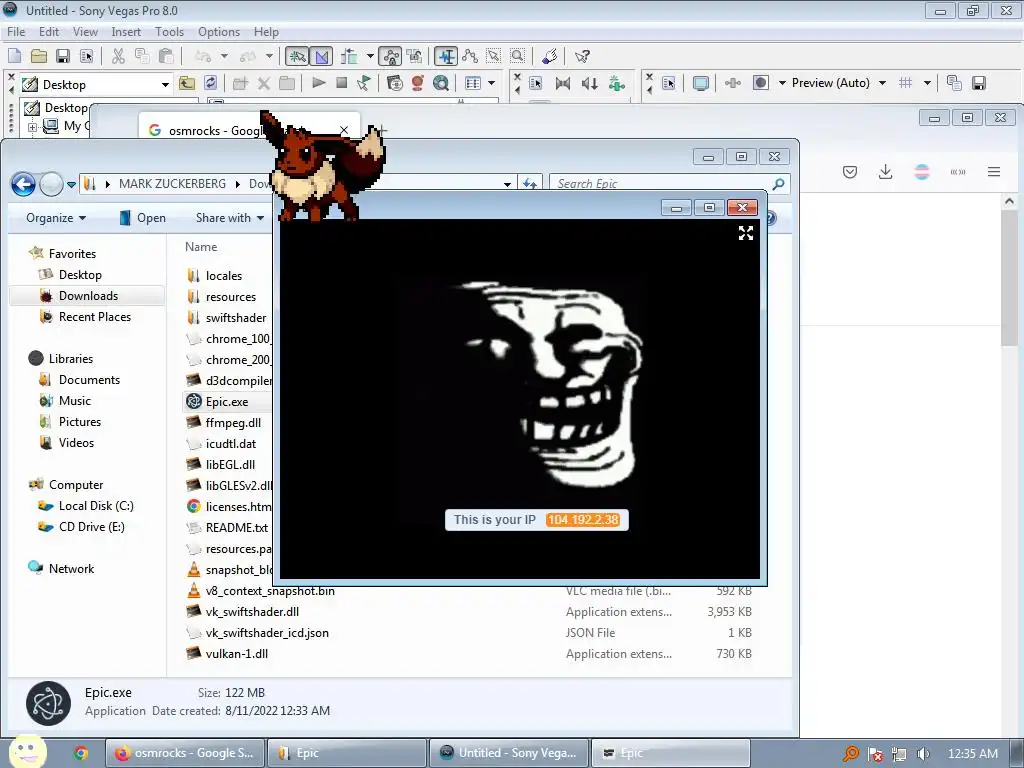The height and width of the screenshot is (768, 1024).
Task: Click Preview on External Monitor icon
Action: coord(701,83)
